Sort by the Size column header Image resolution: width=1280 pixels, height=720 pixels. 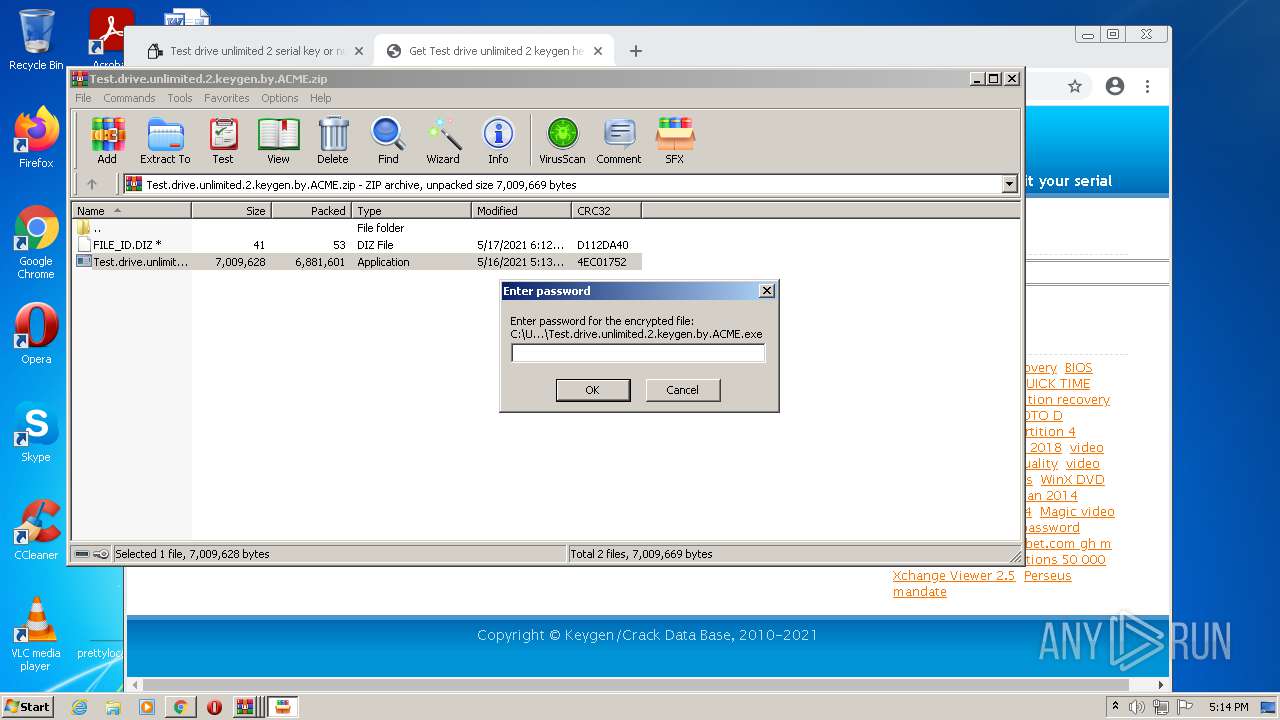[231, 211]
